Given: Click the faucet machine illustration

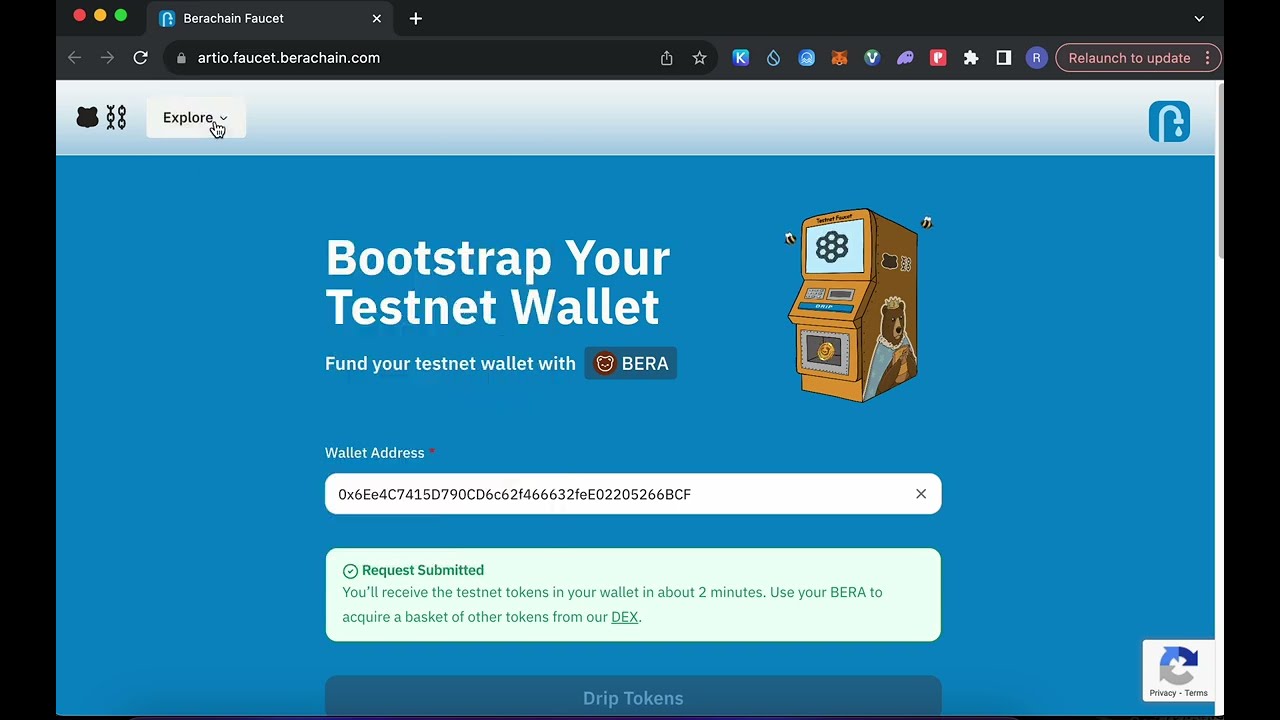Looking at the screenshot, I should click(x=858, y=305).
